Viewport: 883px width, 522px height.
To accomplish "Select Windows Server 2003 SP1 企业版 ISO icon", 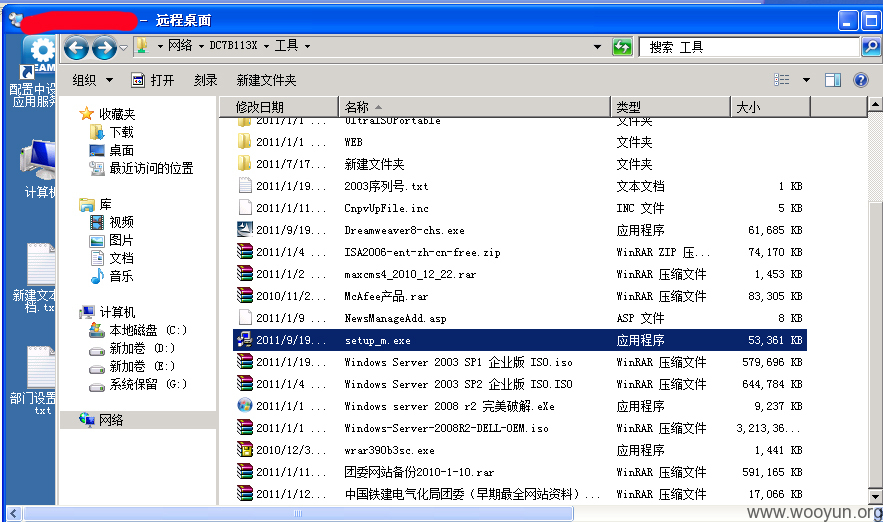I will (x=244, y=362).
